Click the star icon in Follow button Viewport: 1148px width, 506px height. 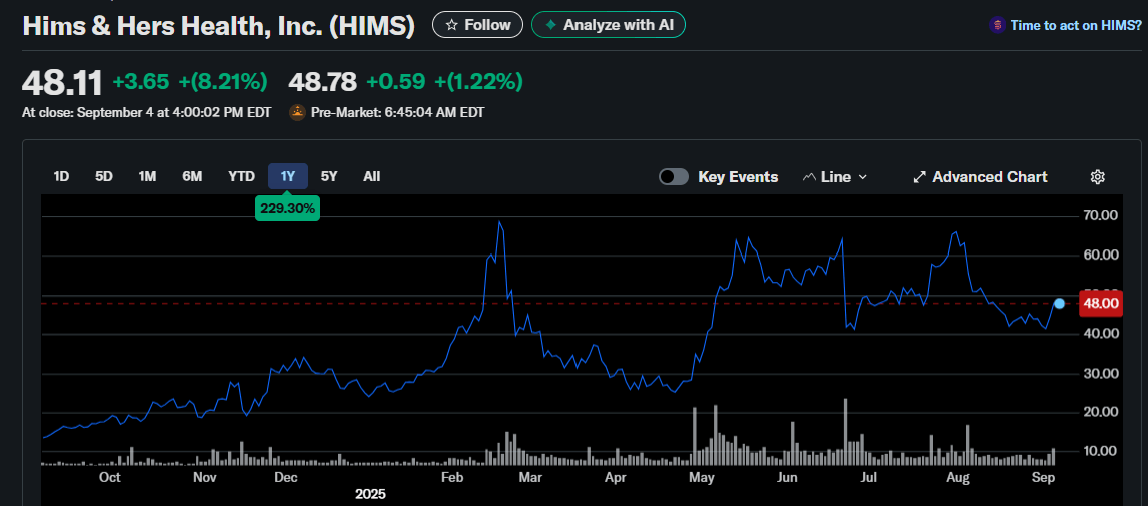click(452, 25)
